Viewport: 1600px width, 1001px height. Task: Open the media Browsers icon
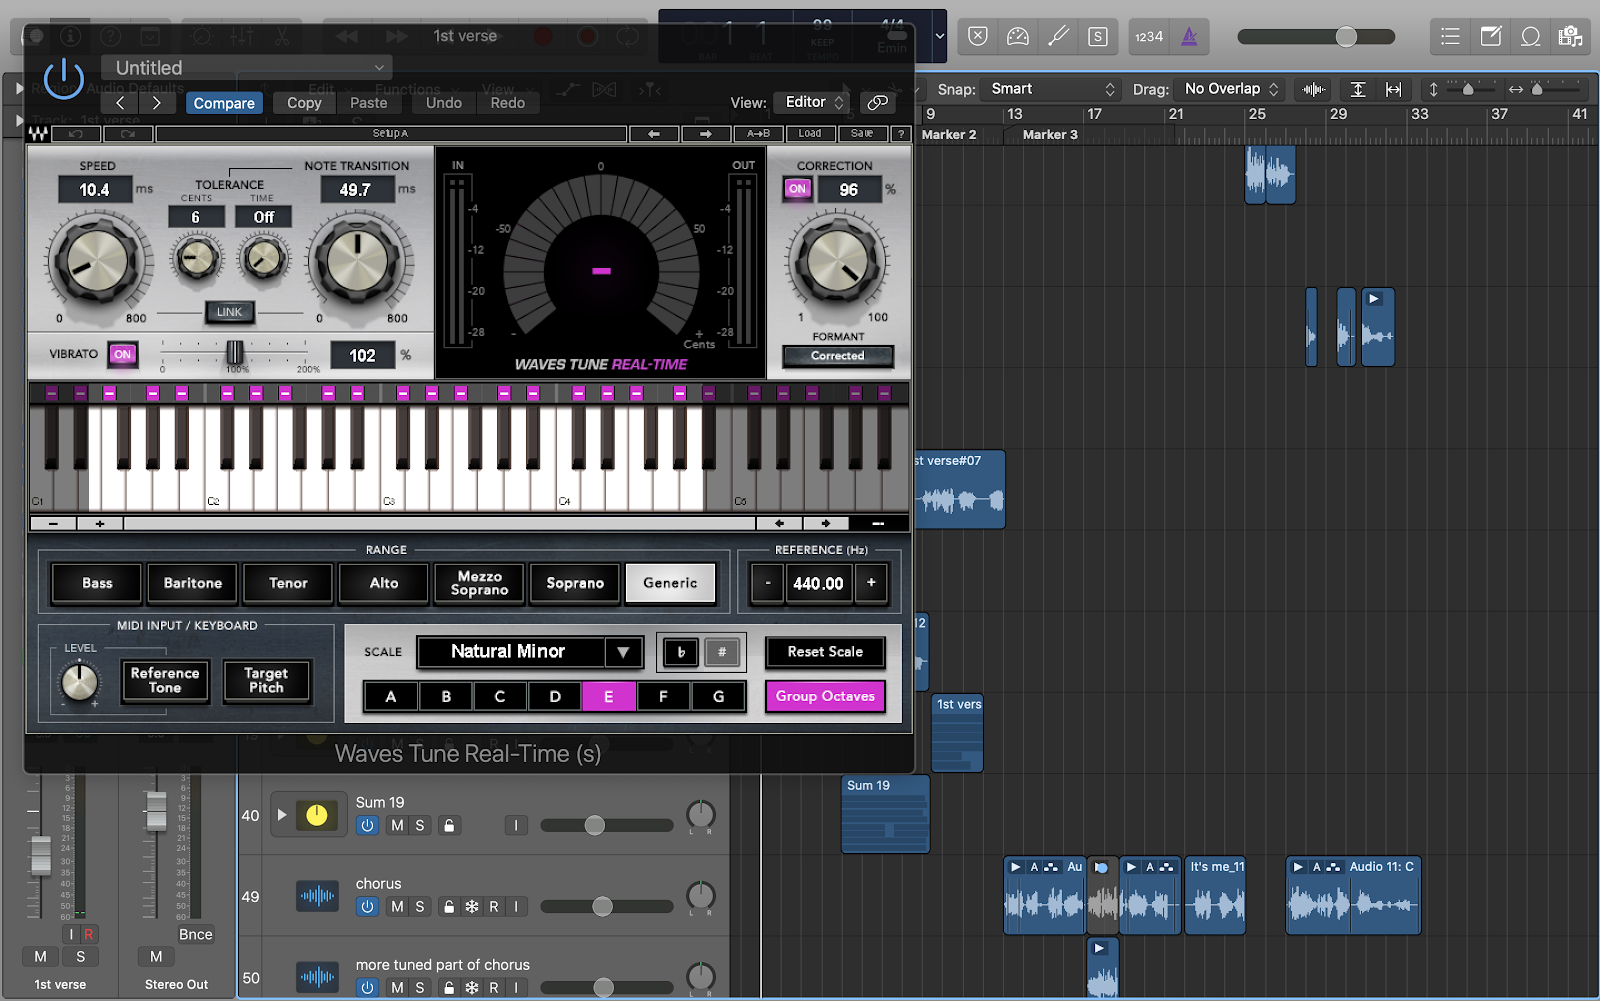1570,36
